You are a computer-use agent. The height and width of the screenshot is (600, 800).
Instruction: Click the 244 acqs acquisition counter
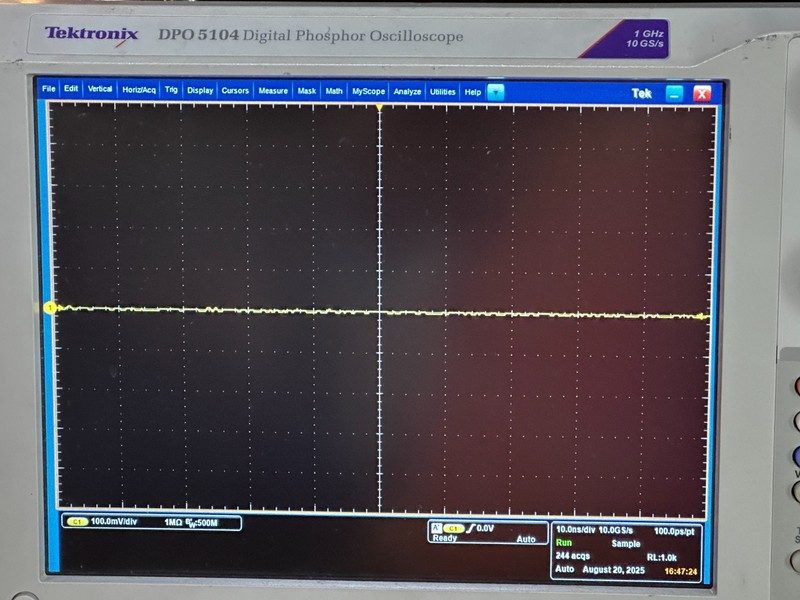coord(573,556)
